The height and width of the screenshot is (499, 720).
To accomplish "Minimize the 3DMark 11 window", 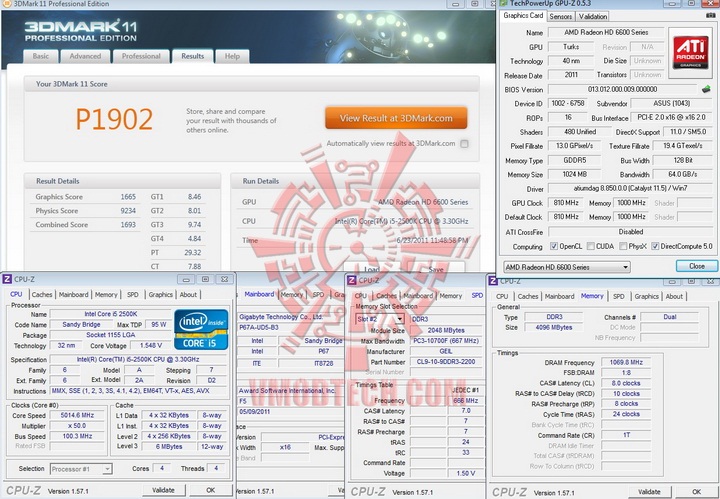I will [456, 4].
